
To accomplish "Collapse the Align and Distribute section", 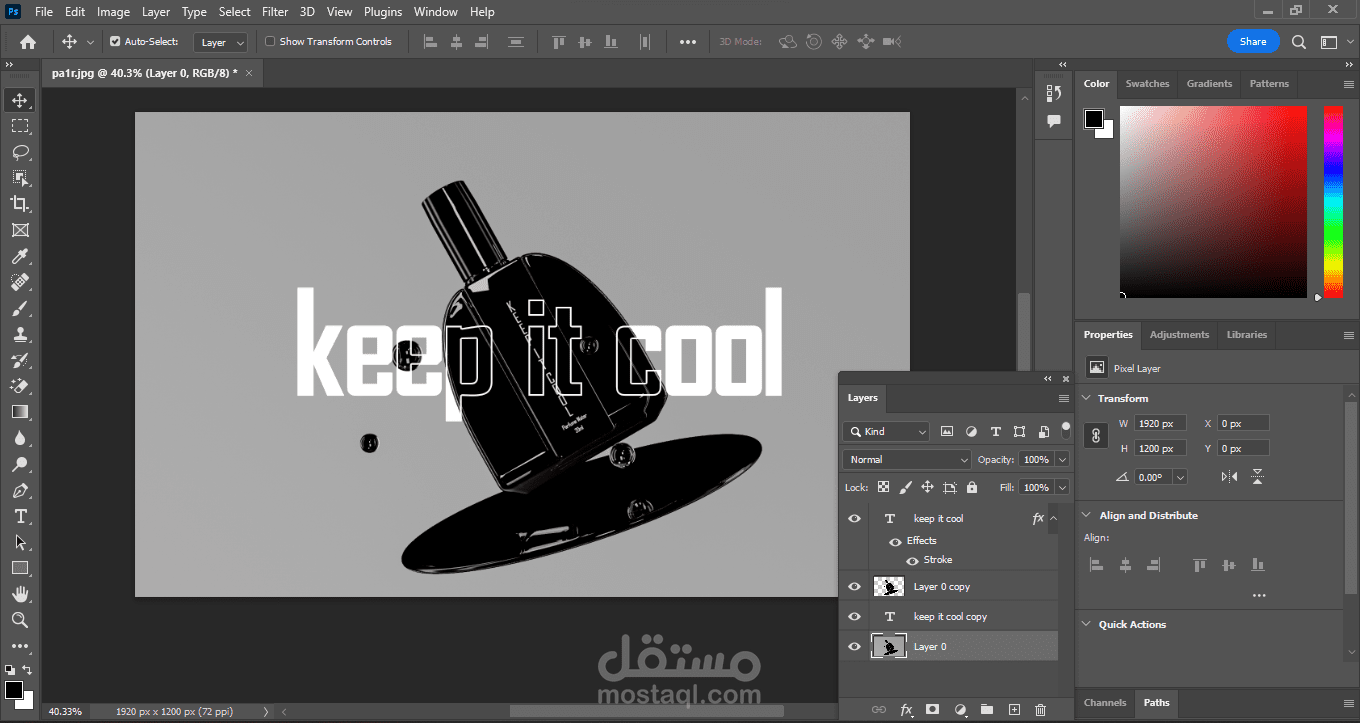I will [x=1087, y=515].
